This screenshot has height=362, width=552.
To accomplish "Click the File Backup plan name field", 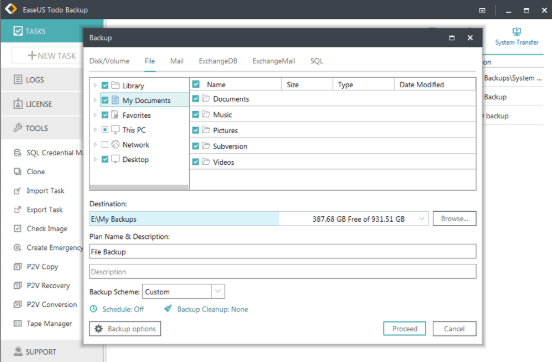I will 283,252.
